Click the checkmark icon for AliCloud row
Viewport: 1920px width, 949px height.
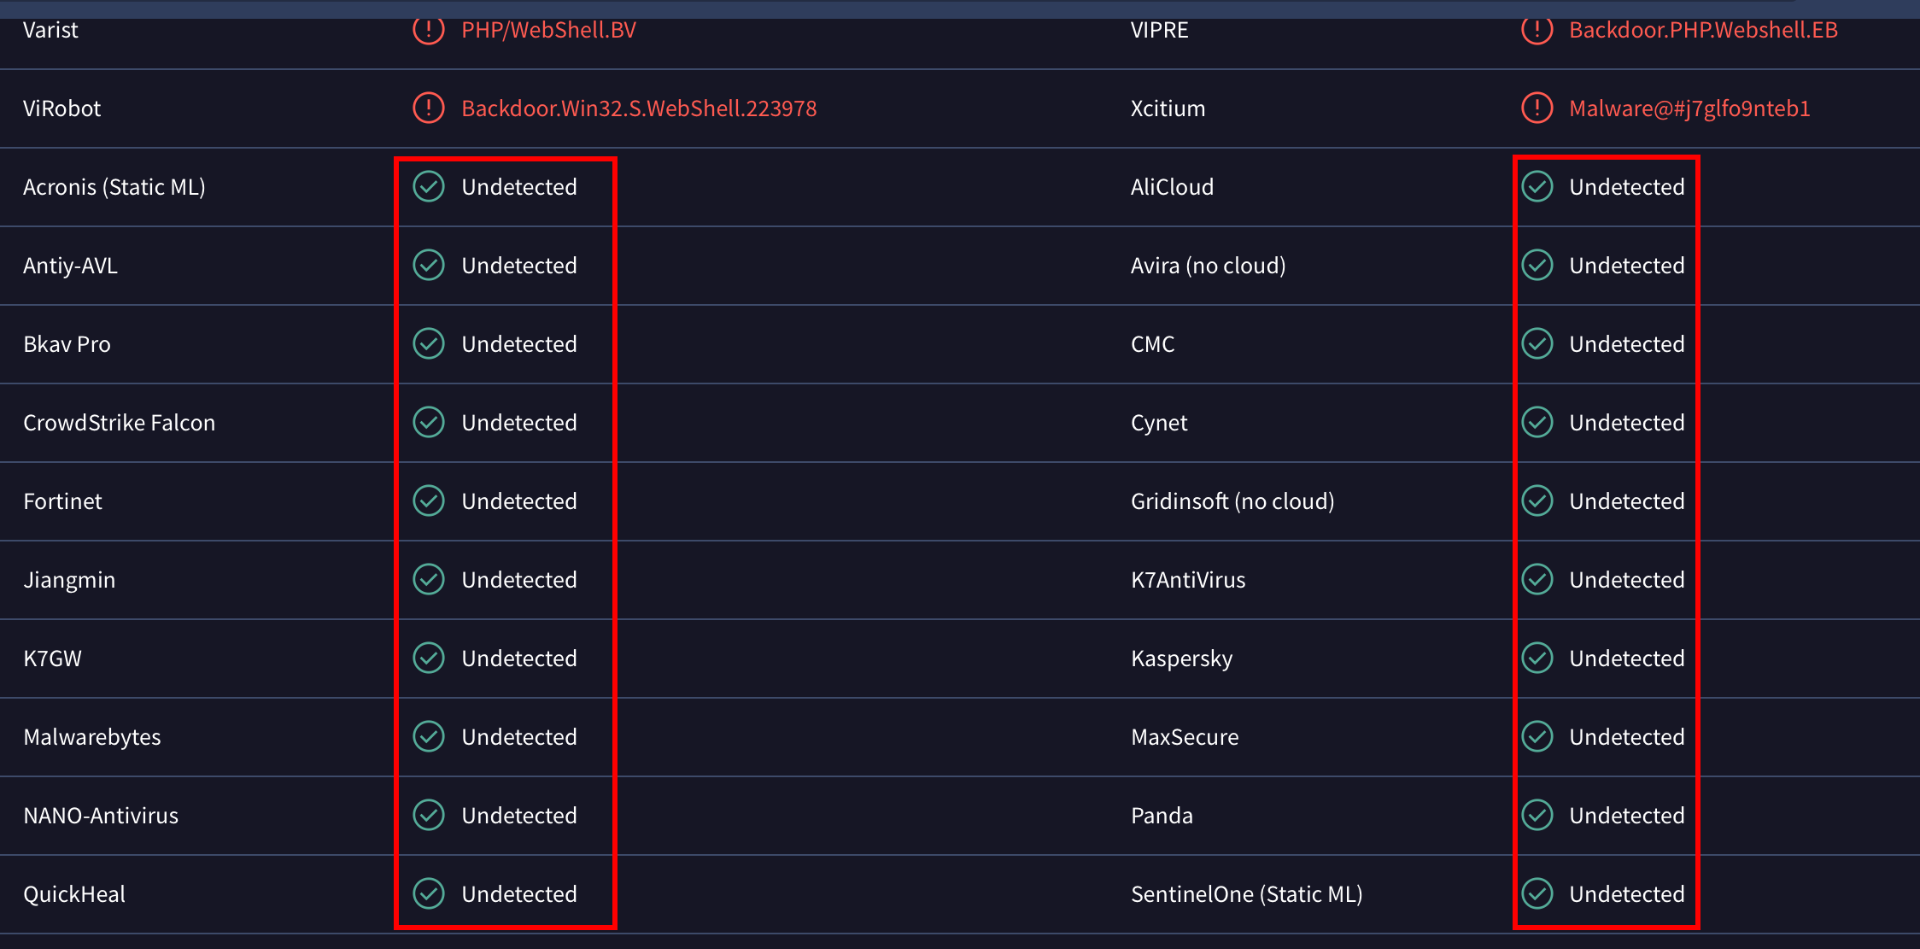[1537, 187]
